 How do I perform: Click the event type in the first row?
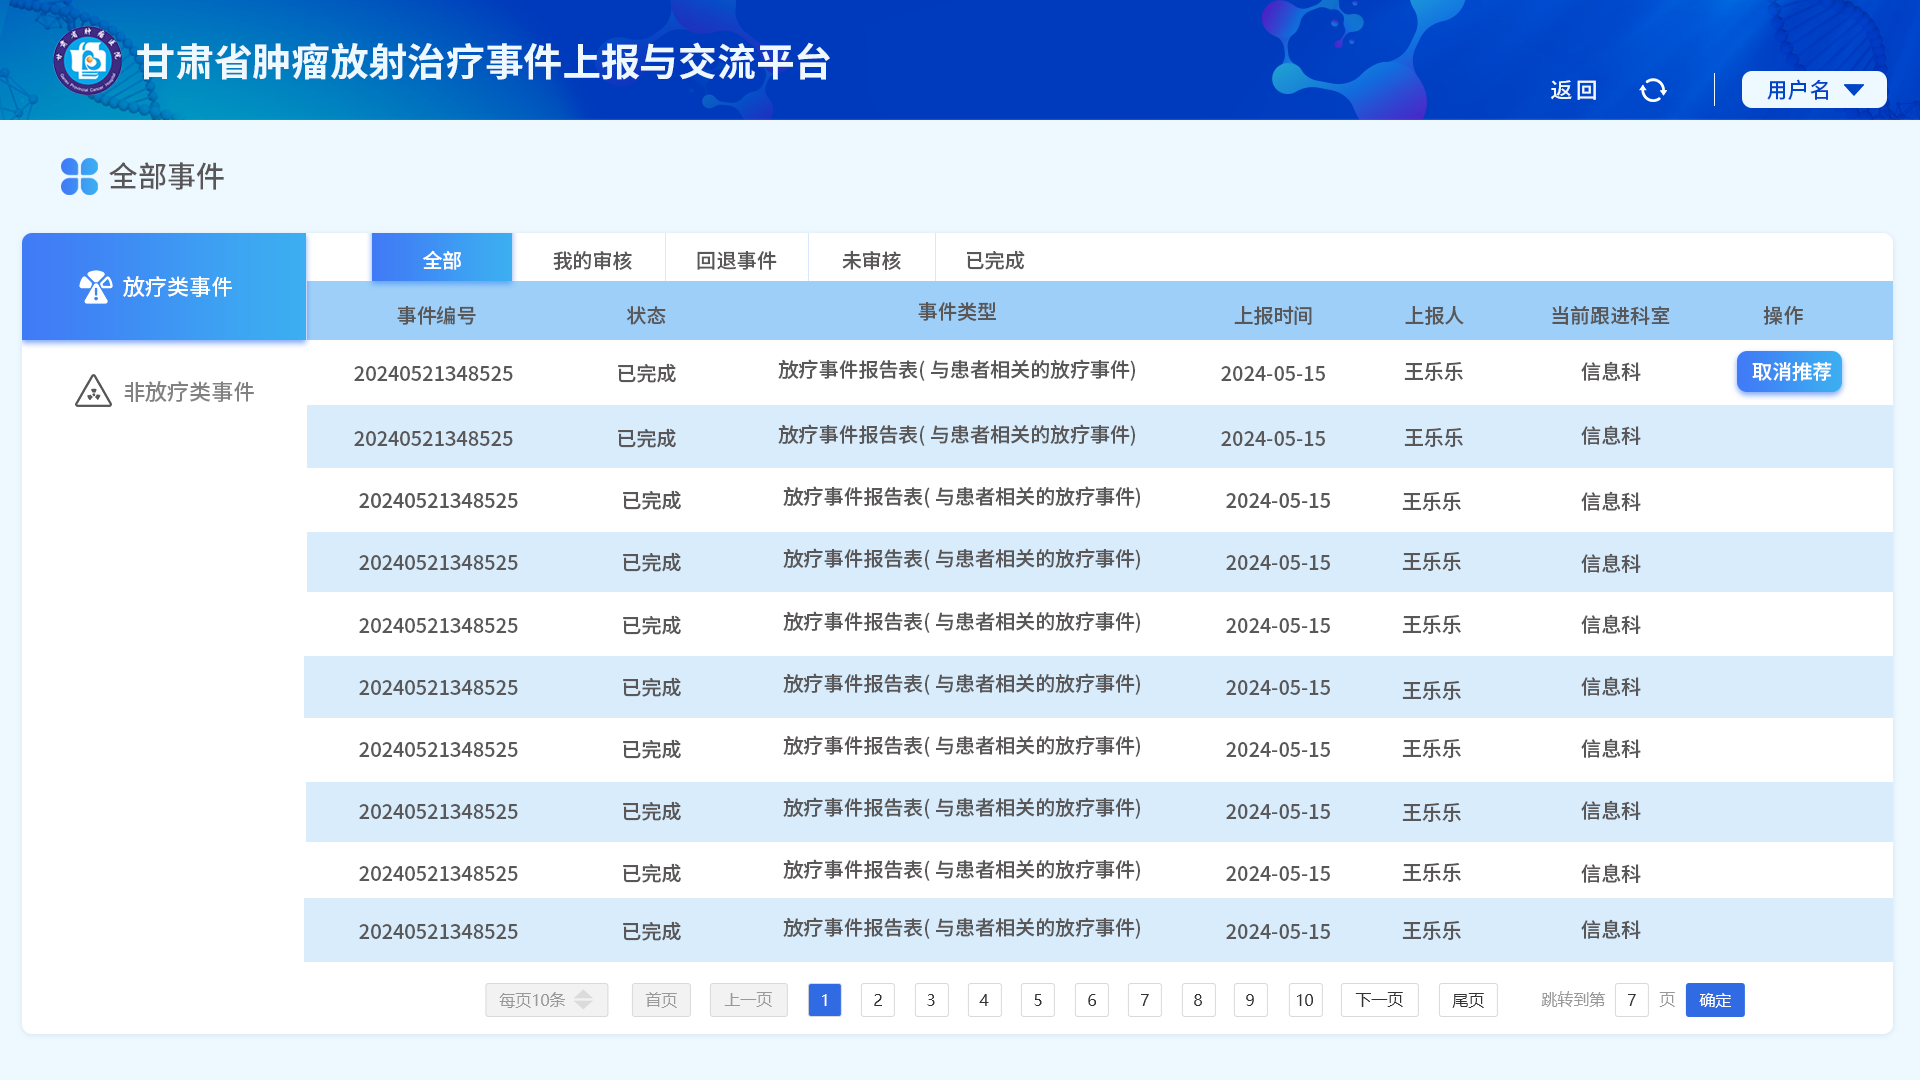(957, 370)
